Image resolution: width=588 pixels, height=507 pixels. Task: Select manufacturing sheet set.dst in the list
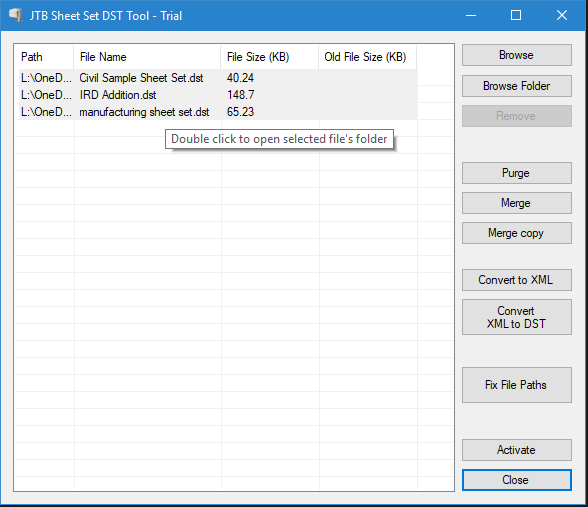tap(218, 112)
